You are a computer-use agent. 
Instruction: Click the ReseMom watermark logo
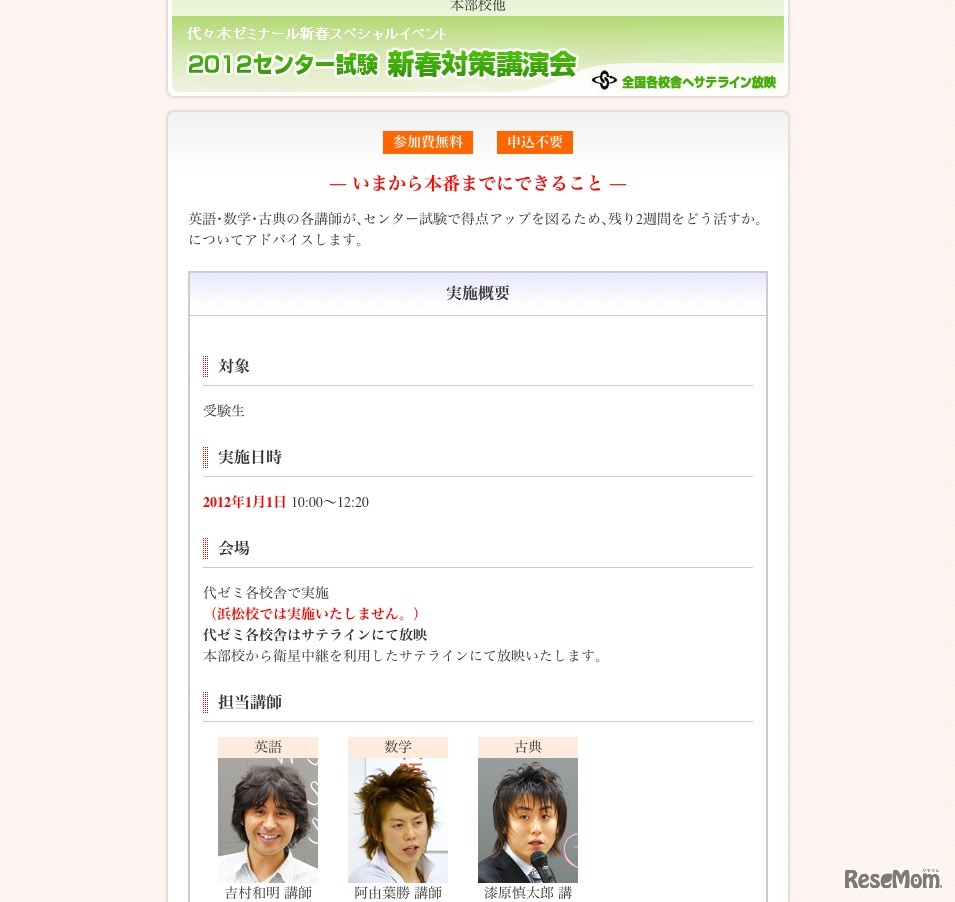[x=892, y=879]
